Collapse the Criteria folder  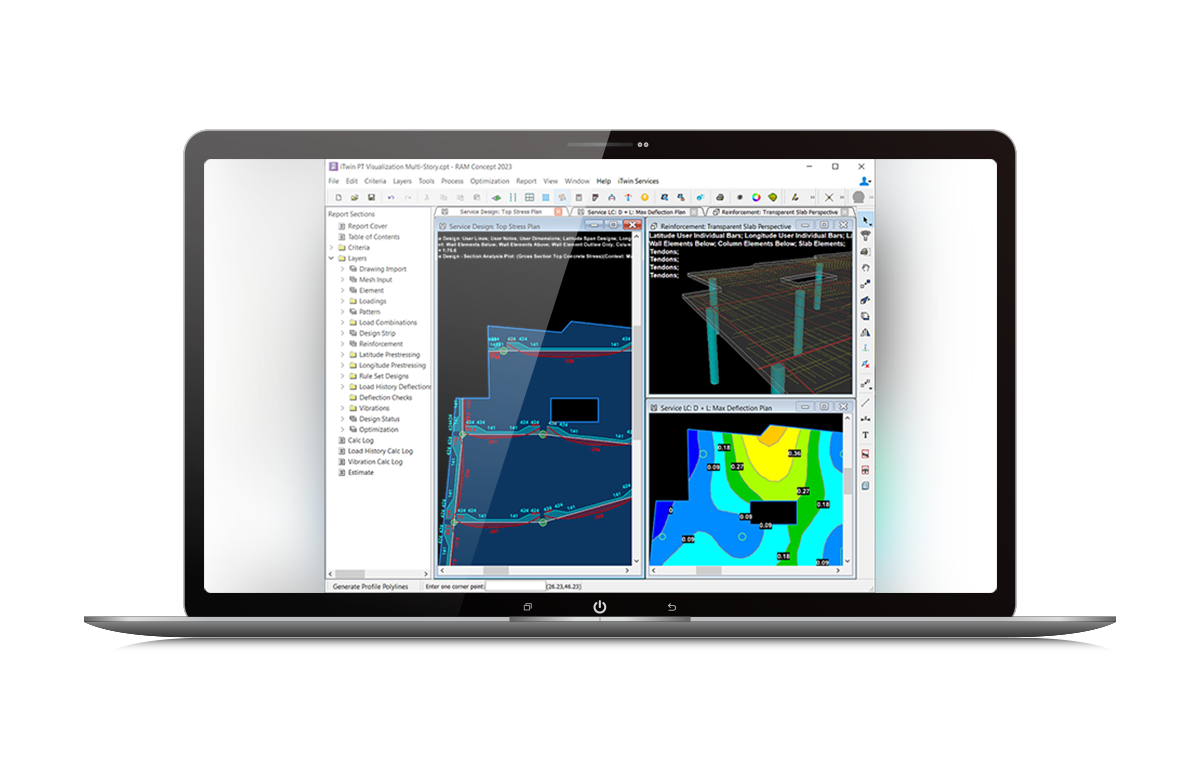point(331,248)
